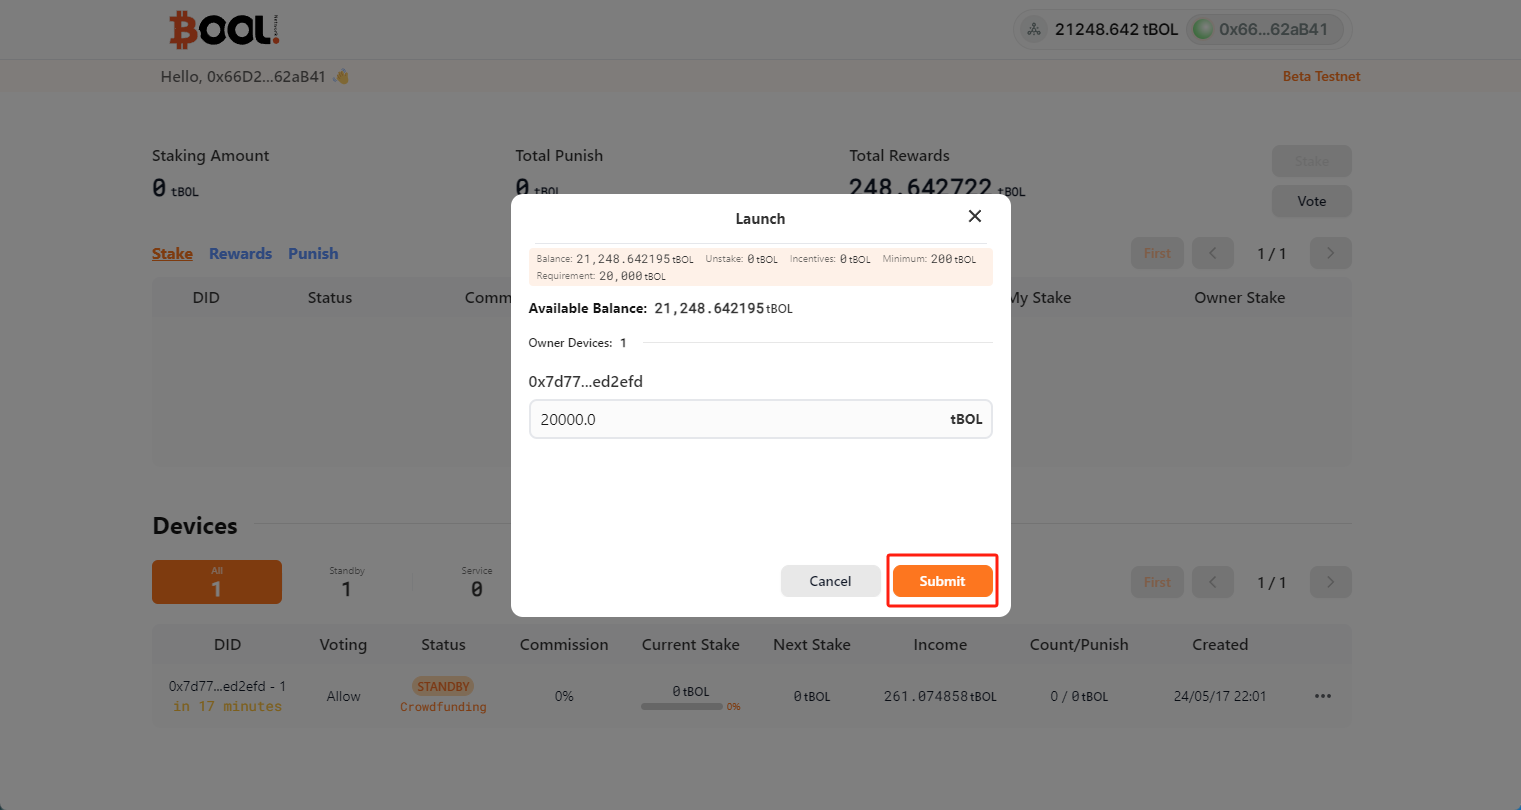
Task: Click First in Devices pagination
Action: point(1157,581)
